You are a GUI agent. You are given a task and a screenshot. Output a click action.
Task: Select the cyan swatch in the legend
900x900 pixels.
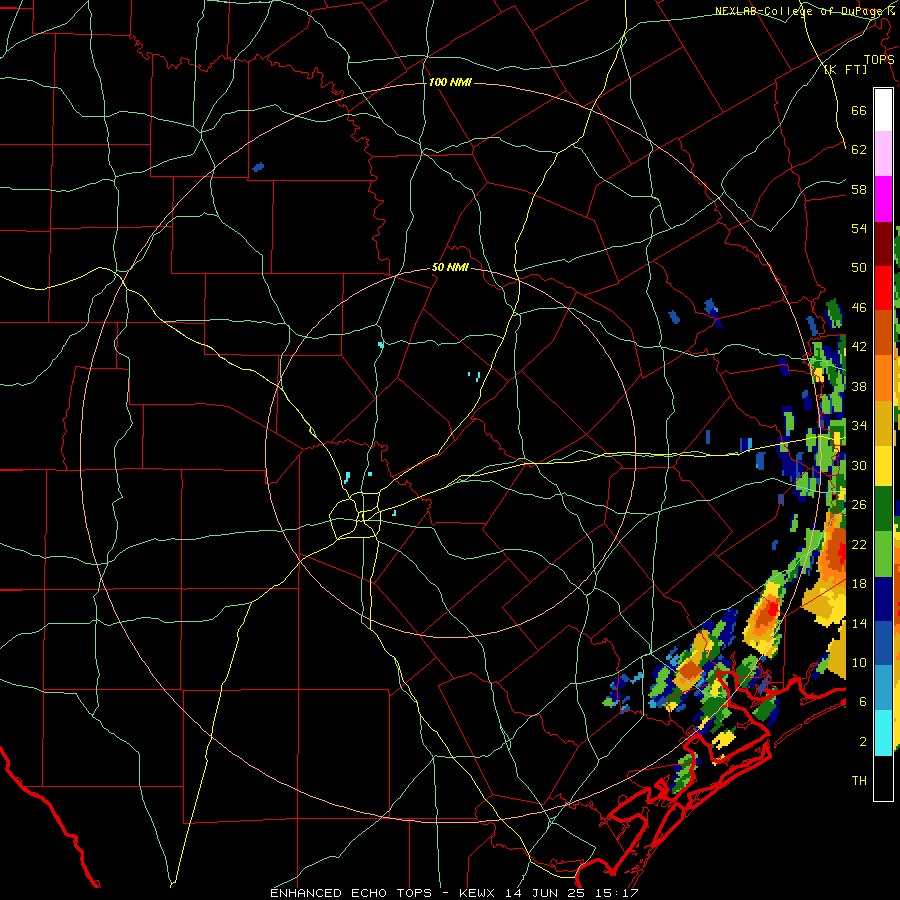tap(883, 733)
